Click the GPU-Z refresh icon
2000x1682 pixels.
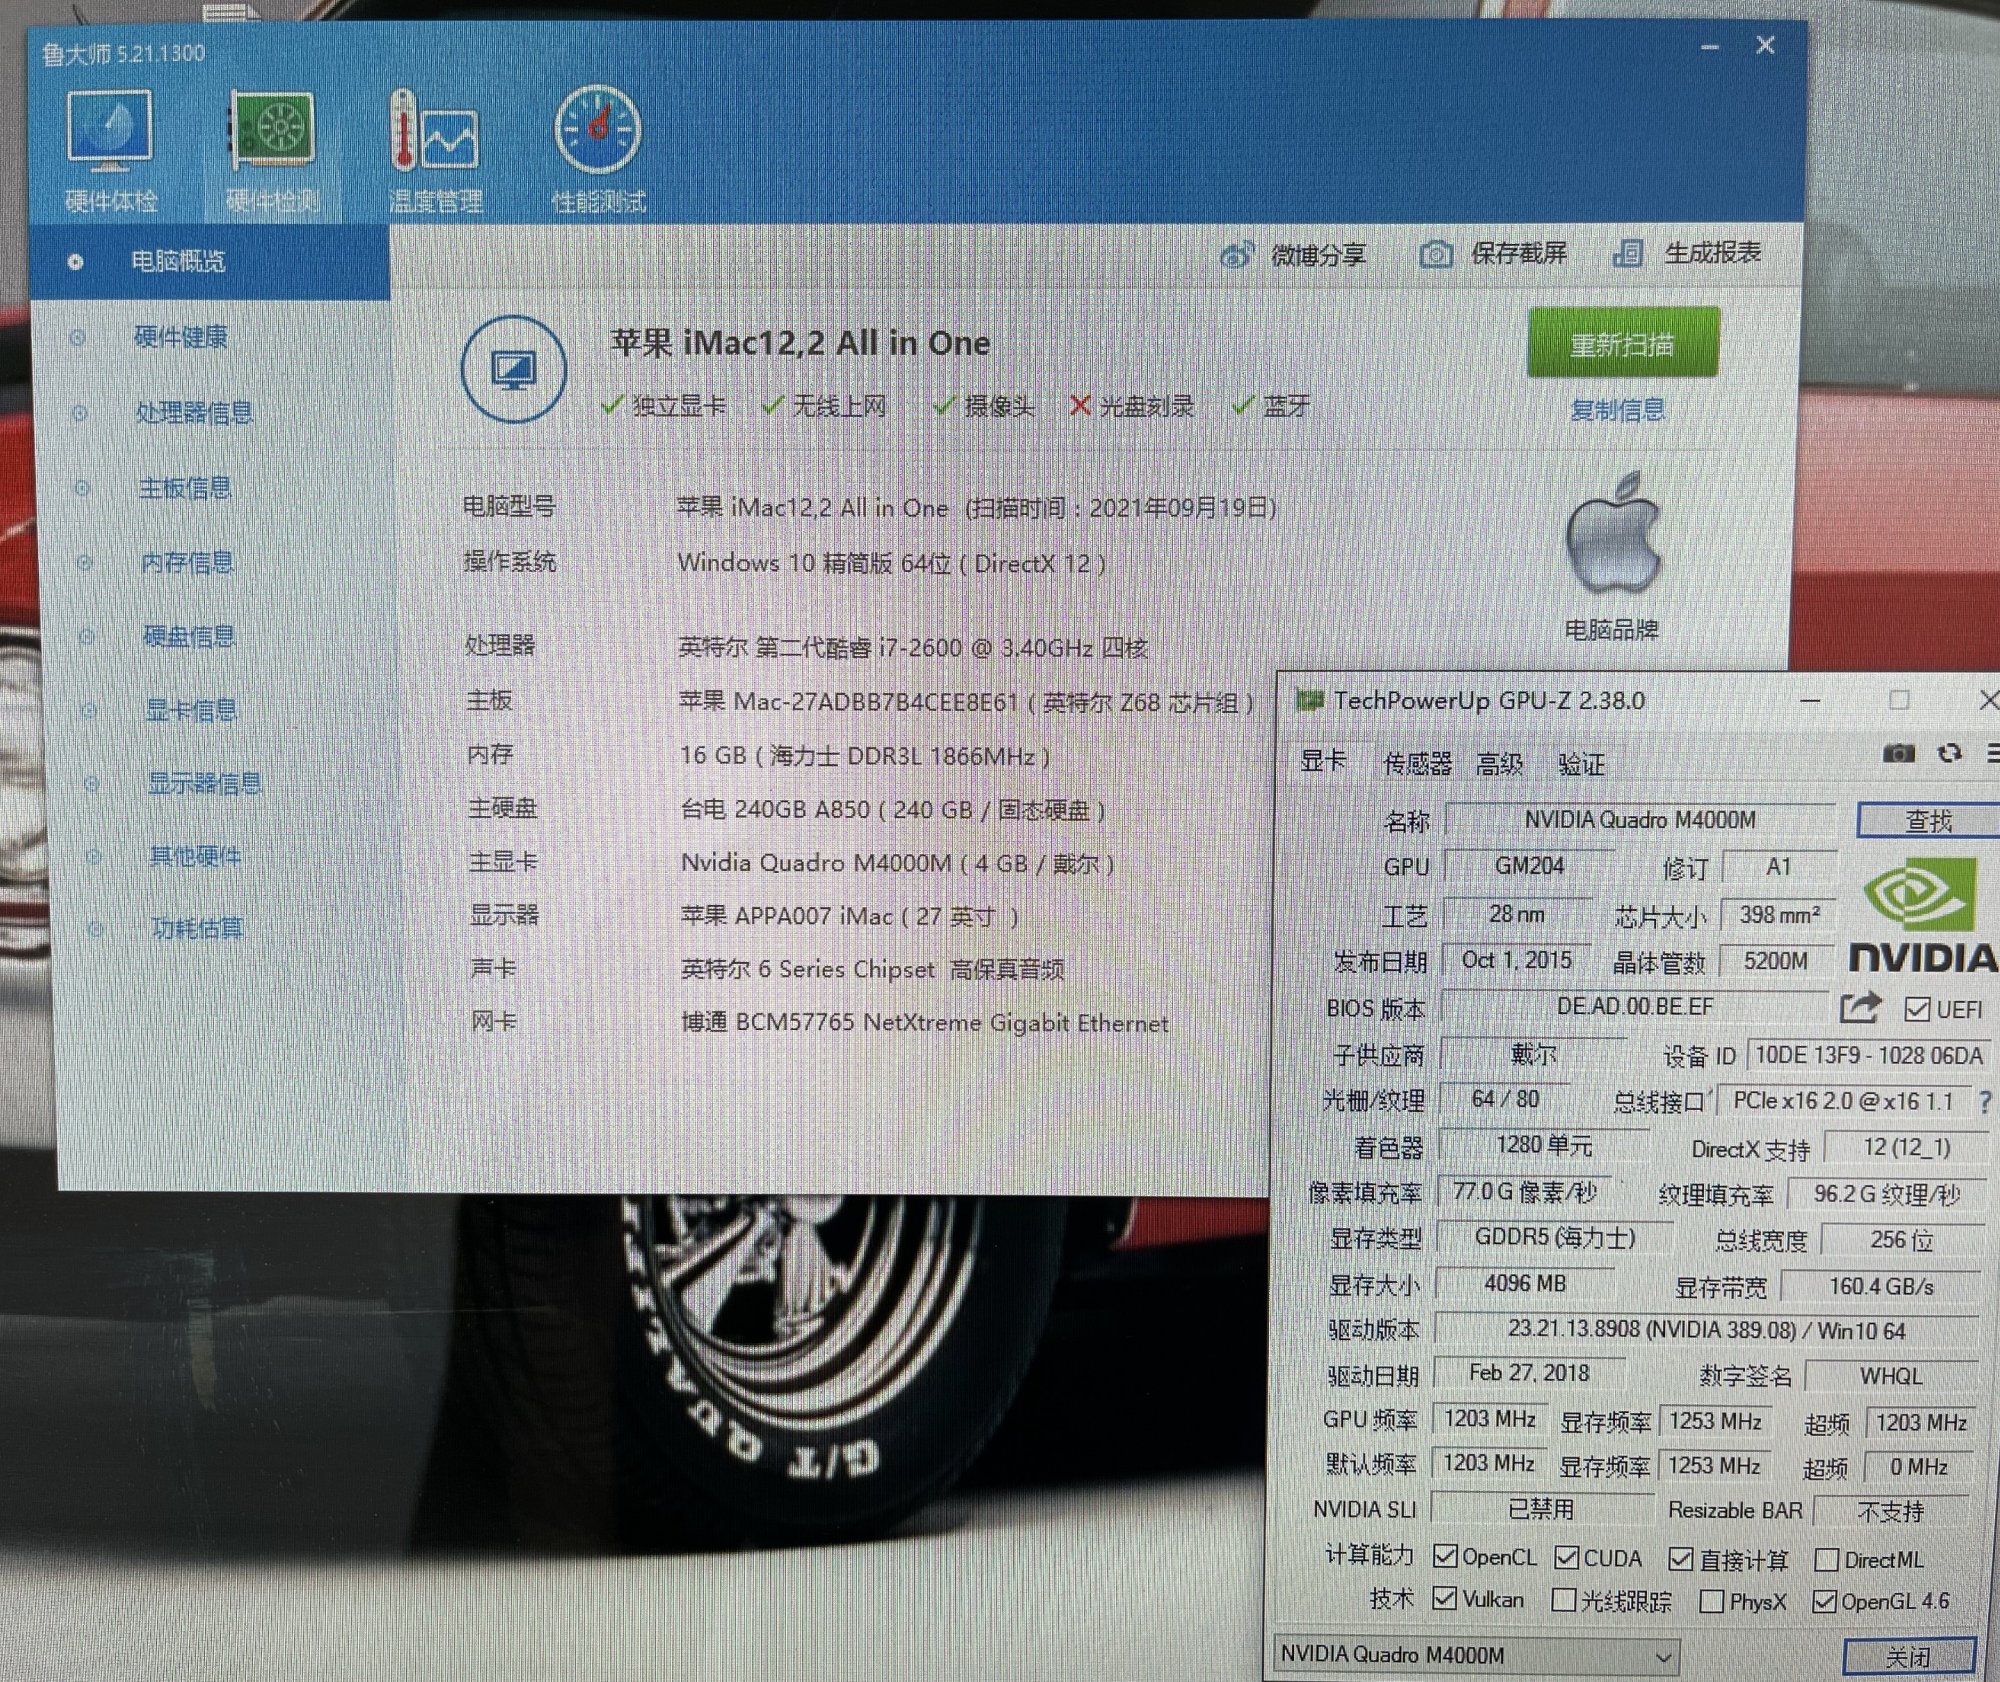pyautogui.click(x=1949, y=753)
